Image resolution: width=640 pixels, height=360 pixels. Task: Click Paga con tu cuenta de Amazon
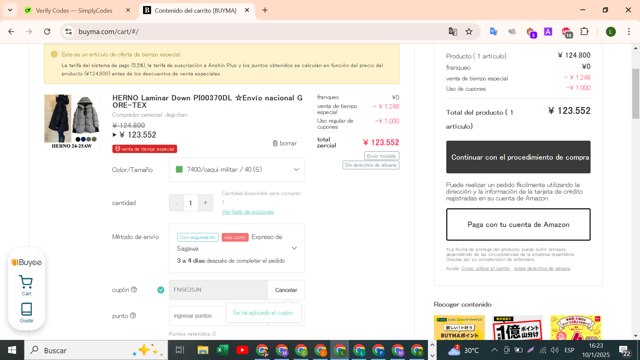tap(518, 224)
